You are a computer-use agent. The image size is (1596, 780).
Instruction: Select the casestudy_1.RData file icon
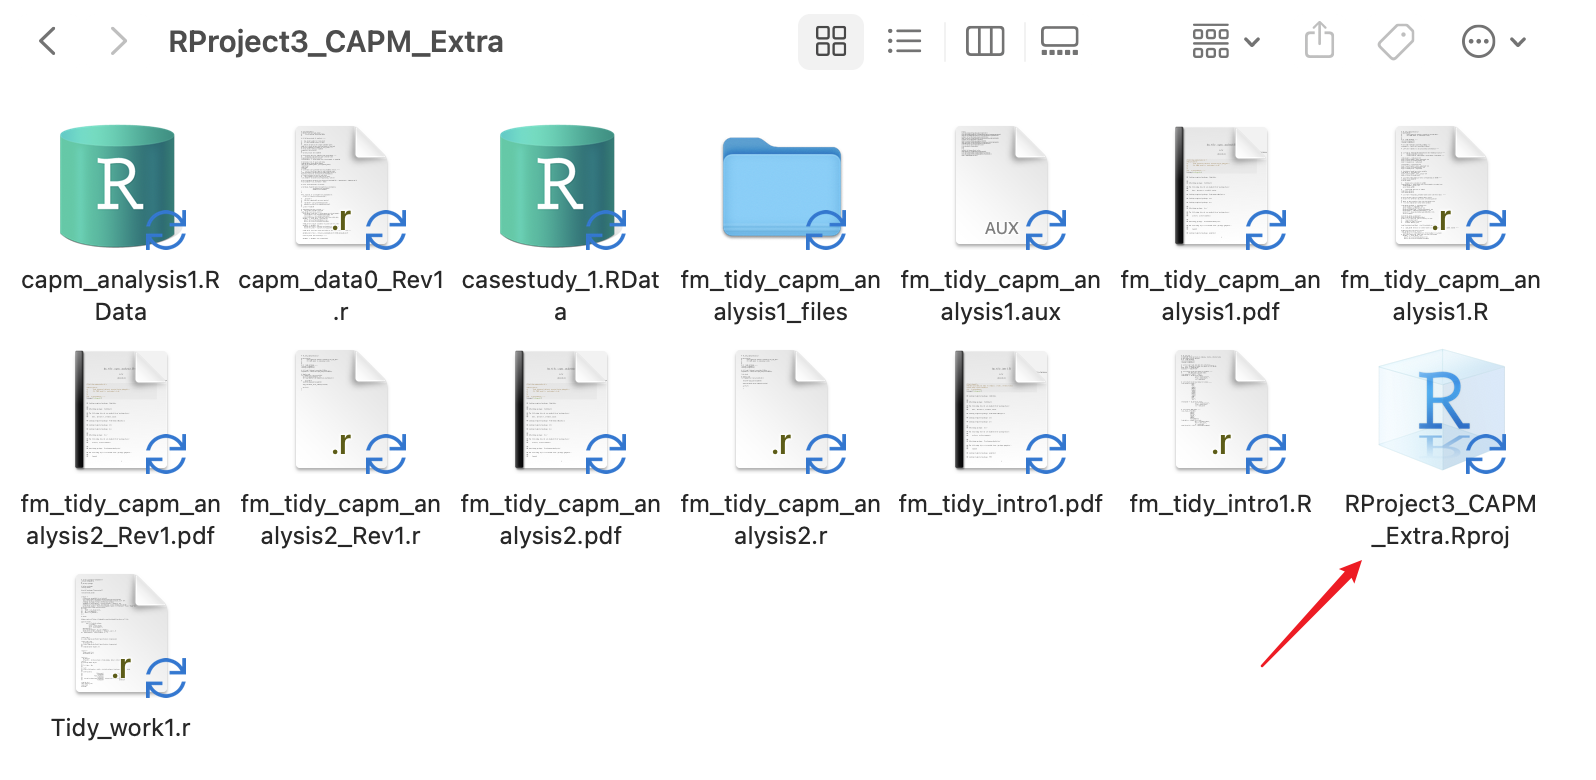click(558, 186)
